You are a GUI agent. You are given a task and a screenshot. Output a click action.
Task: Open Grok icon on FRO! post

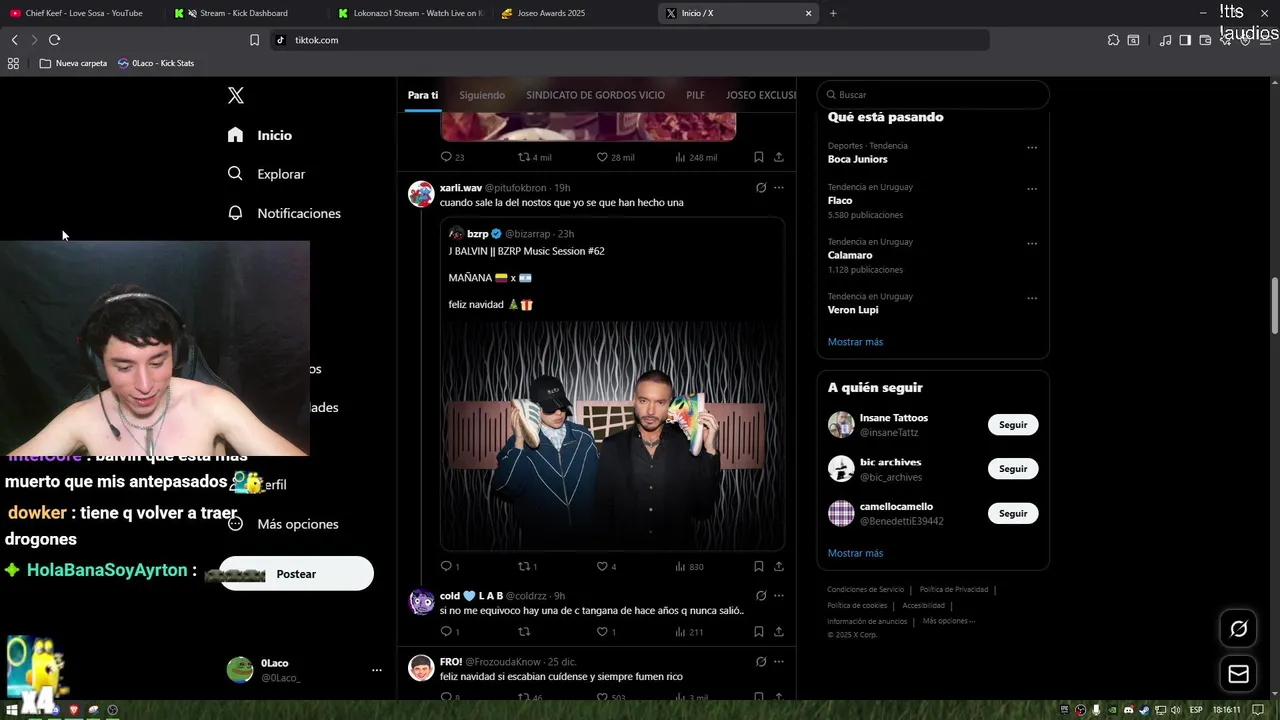761,662
